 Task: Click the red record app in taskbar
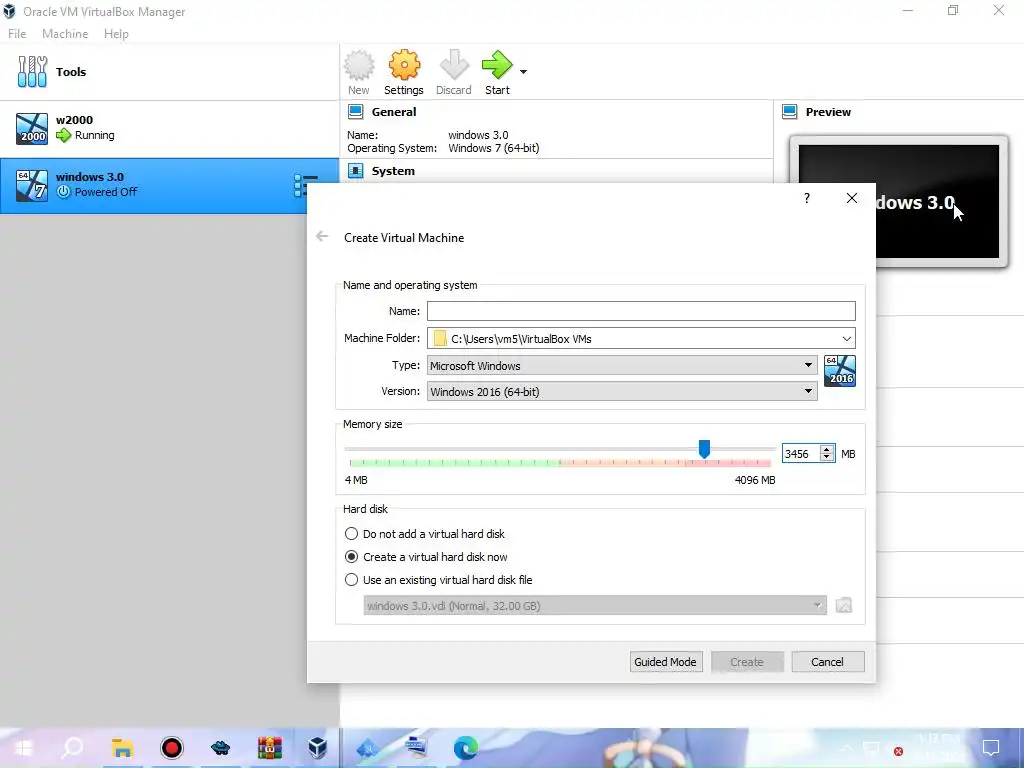(172, 748)
